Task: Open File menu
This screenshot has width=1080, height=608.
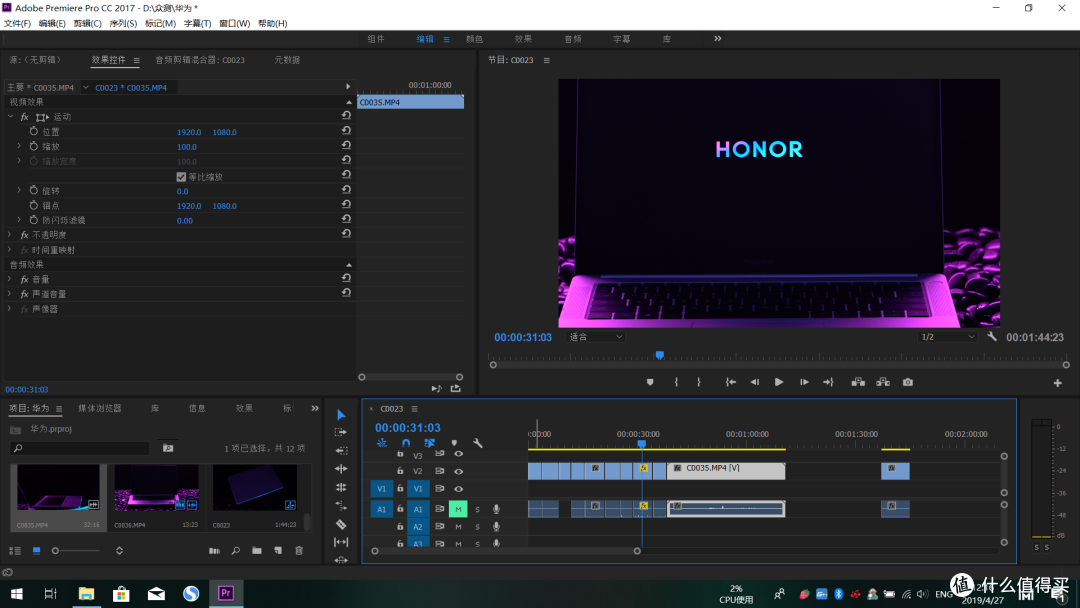Action: (17, 23)
